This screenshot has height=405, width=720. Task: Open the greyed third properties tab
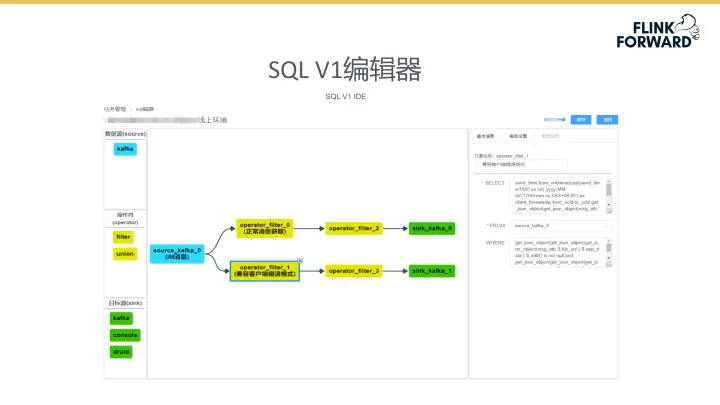(550, 136)
